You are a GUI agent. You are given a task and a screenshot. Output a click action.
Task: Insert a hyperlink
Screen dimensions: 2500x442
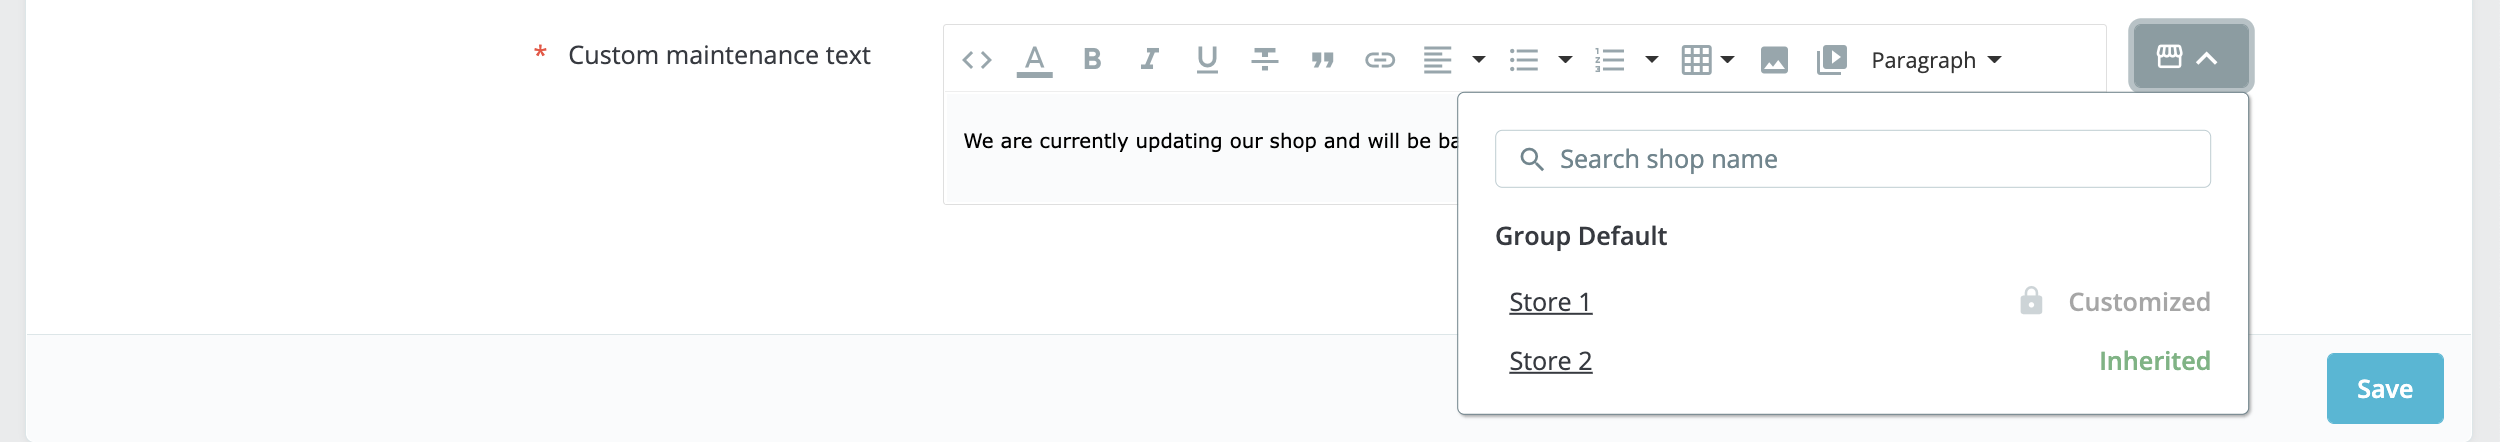tap(1380, 60)
